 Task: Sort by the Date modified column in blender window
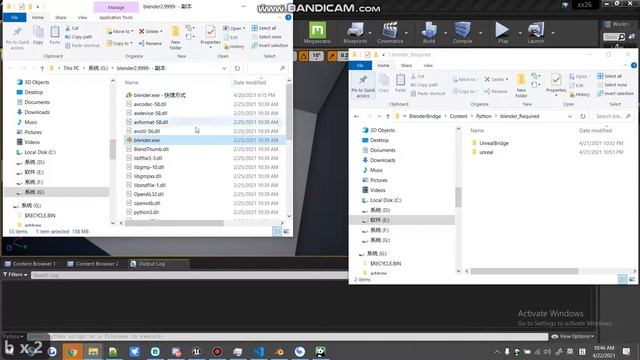tap(250, 82)
